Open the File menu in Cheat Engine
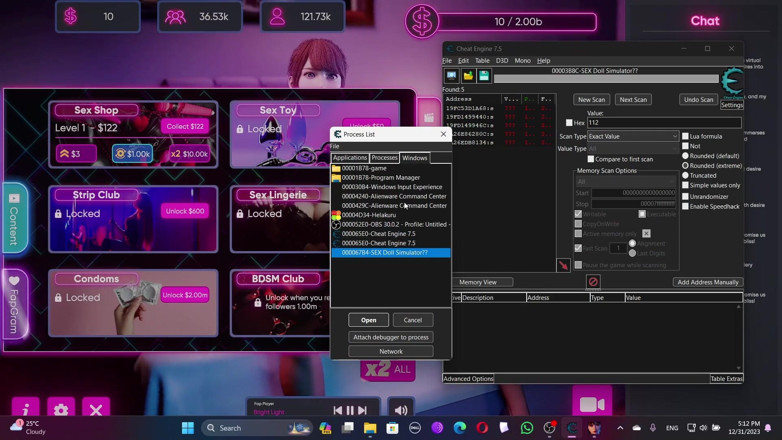Image resolution: width=782 pixels, height=440 pixels. [x=447, y=60]
